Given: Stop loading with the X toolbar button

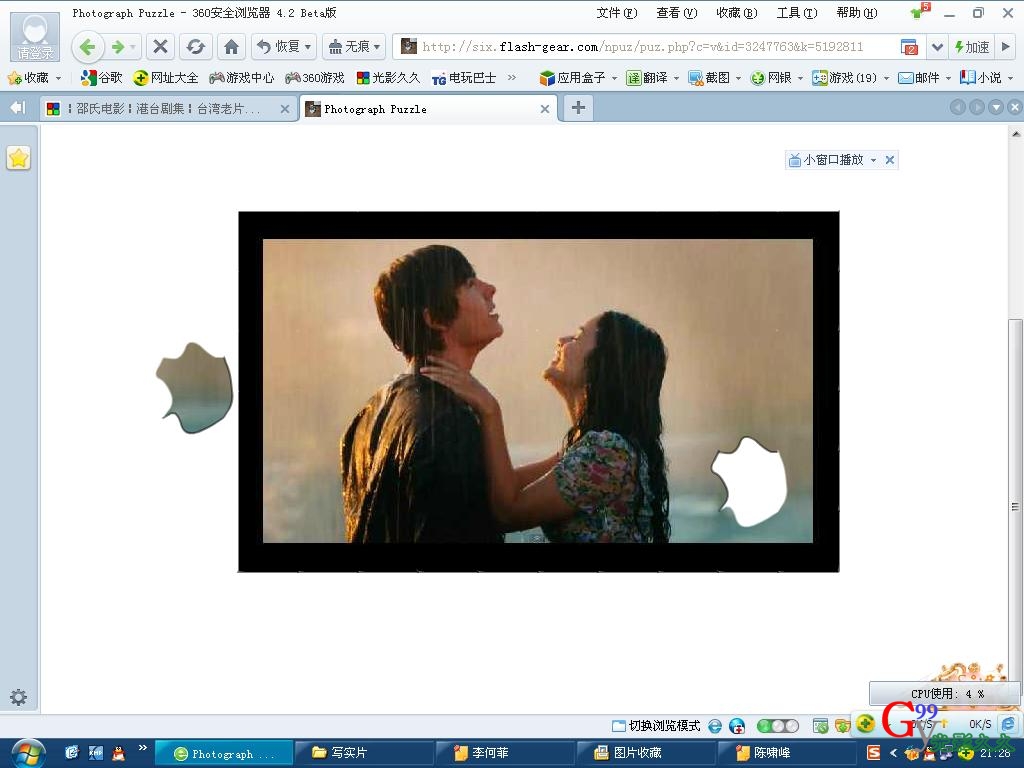Looking at the screenshot, I should pyautogui.click(x=160, y=47).
